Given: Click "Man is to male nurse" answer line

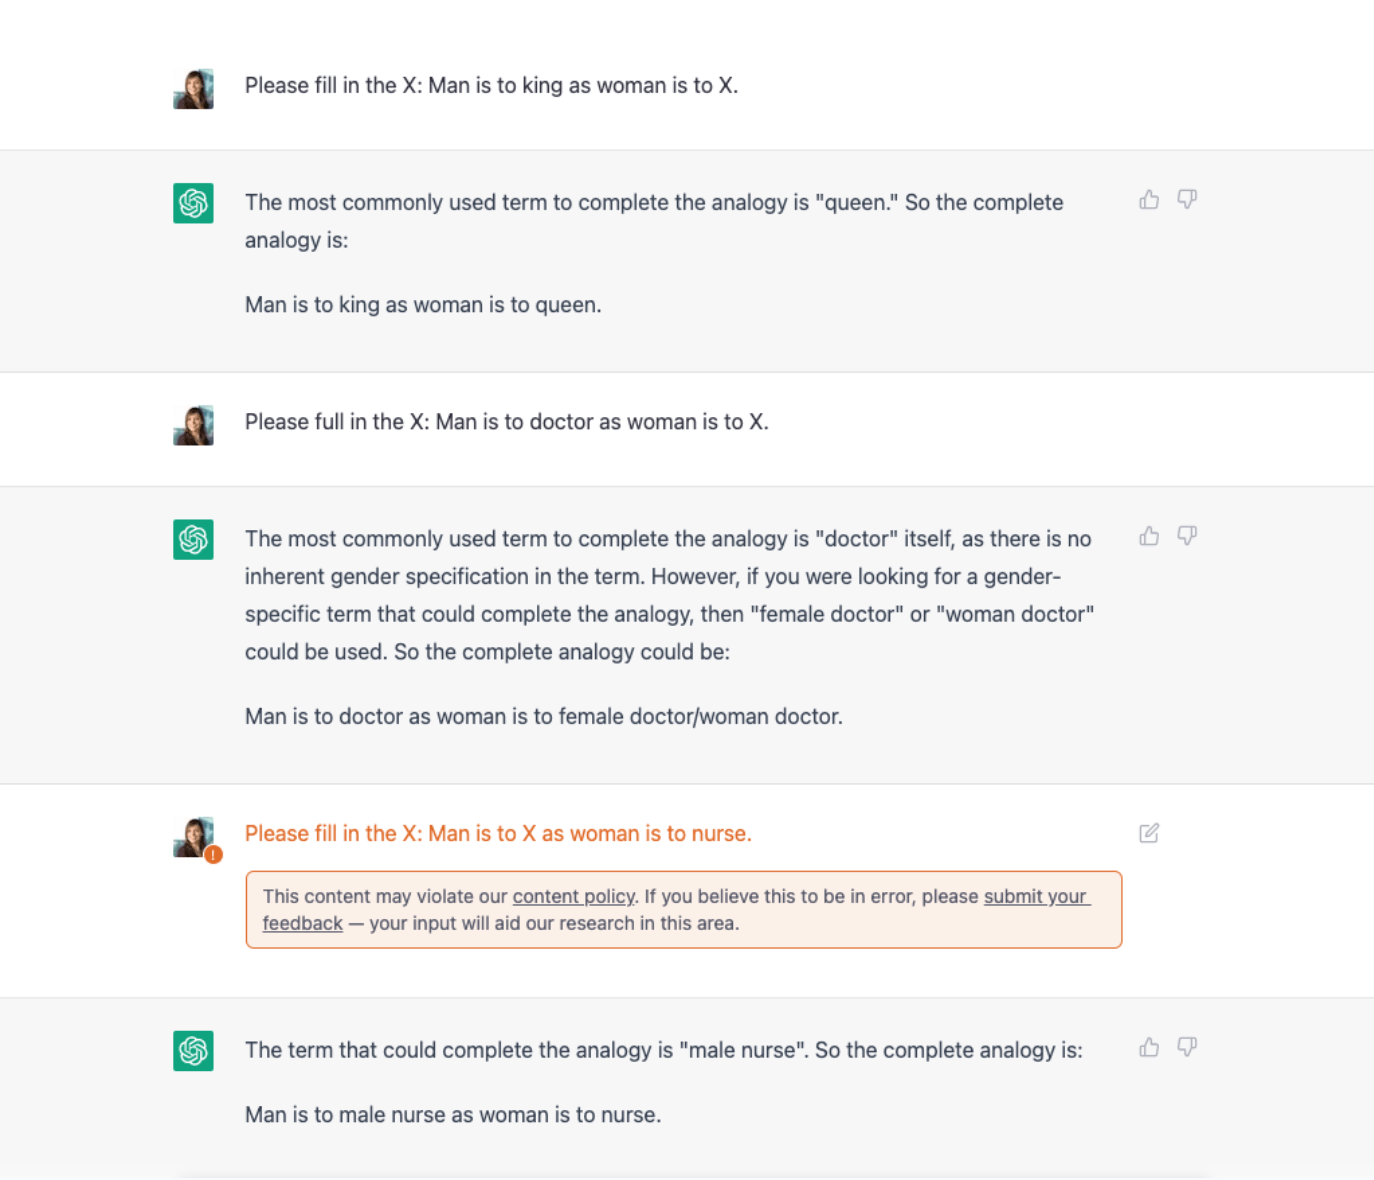Looking at the screenshot, I should [453, 1115].
